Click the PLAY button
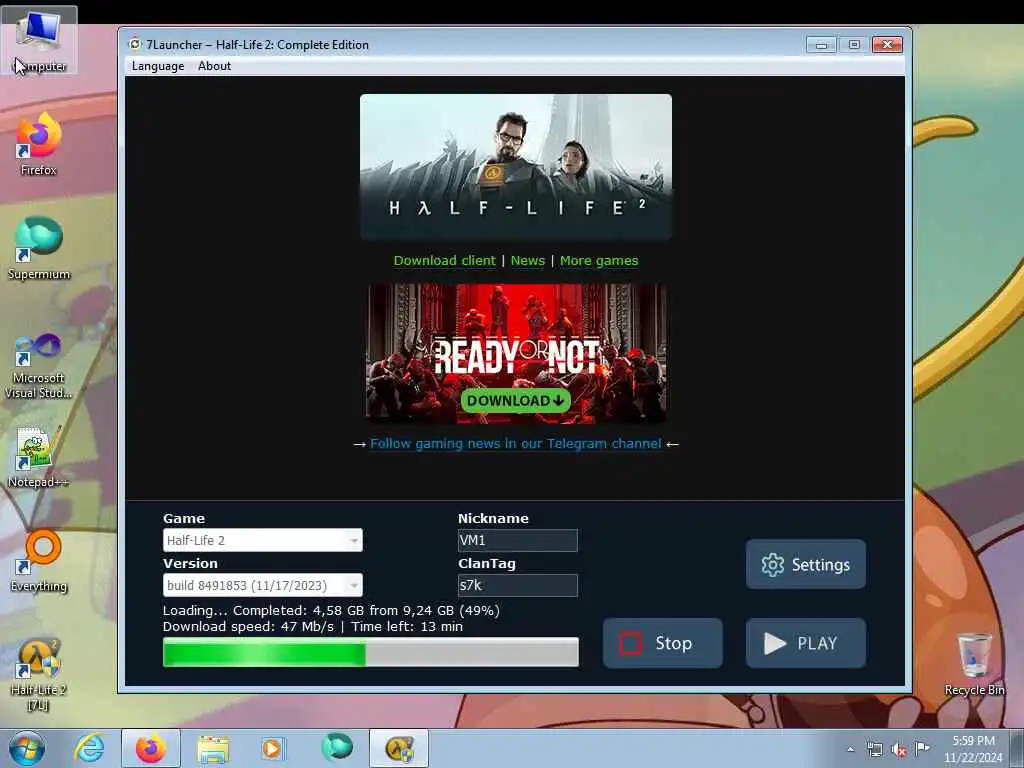The image size is (1024, 768). pyautogui.click(x=806, y=643)
